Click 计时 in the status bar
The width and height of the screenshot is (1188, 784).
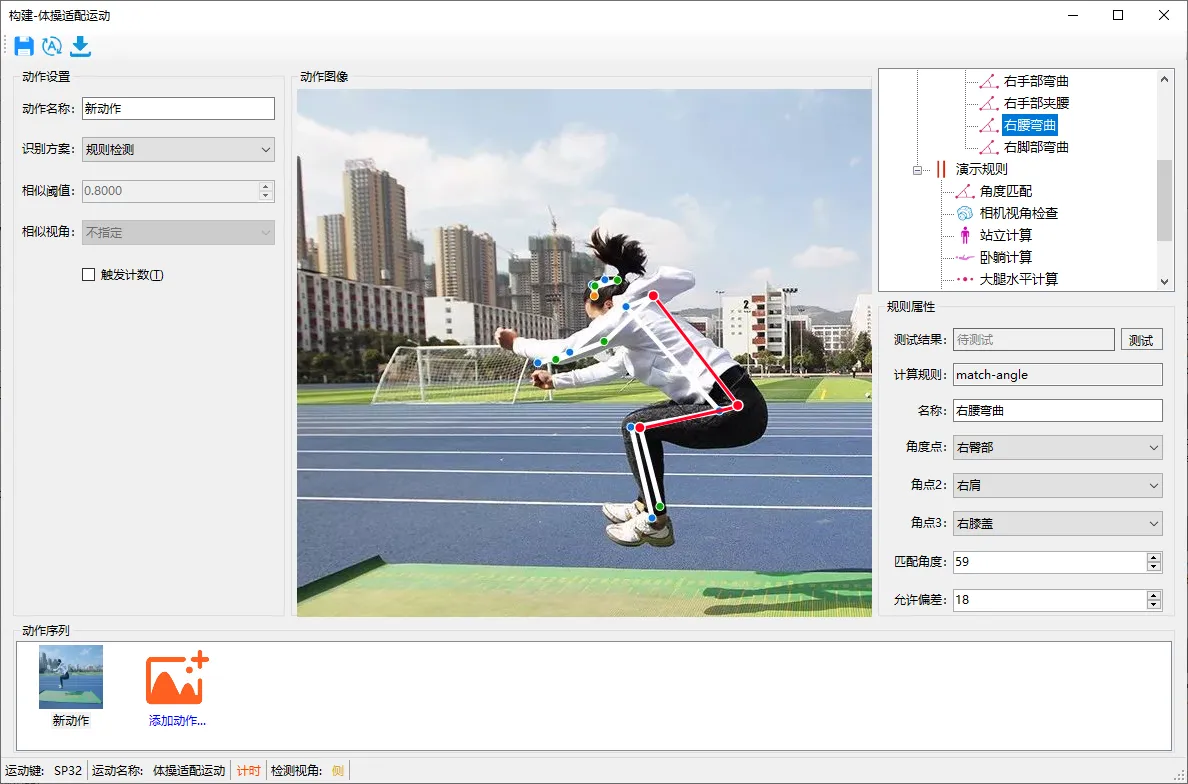click(x=249, y=770)
